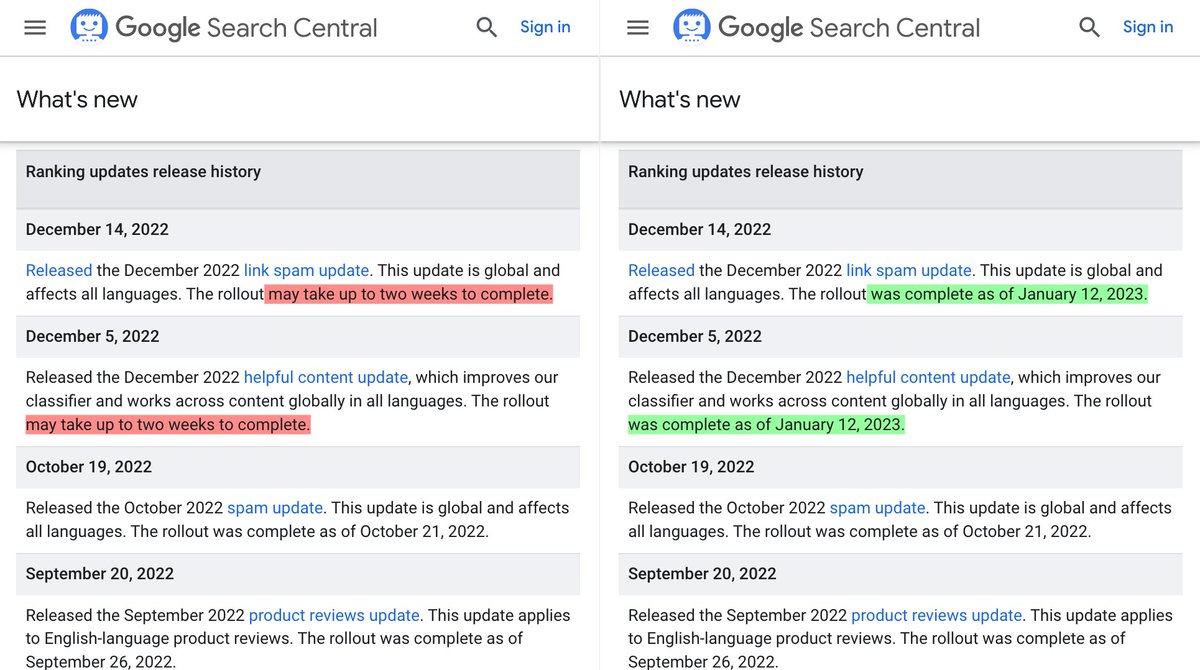Click Google Search Central logo in right panel
Viewport: 1200px width, 670px height.
[827, 27]
